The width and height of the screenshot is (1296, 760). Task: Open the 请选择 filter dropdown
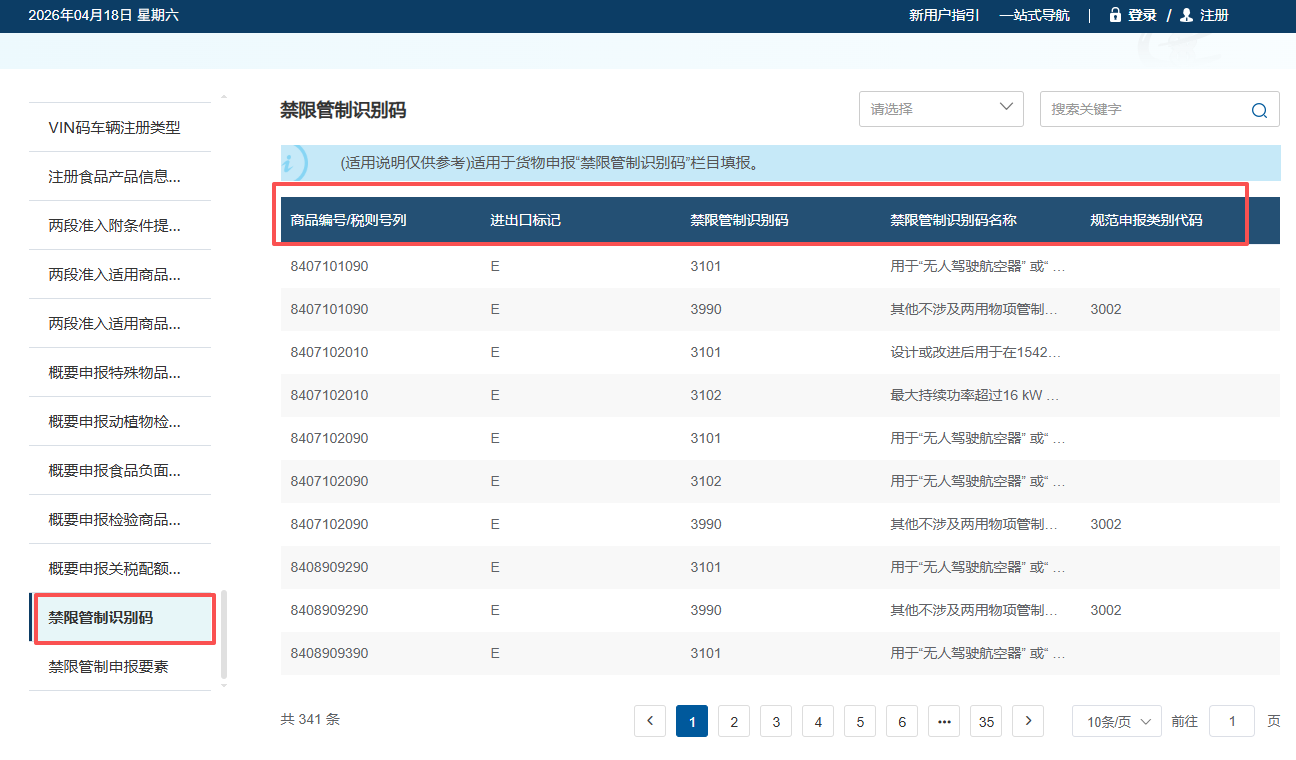(940, 109)
